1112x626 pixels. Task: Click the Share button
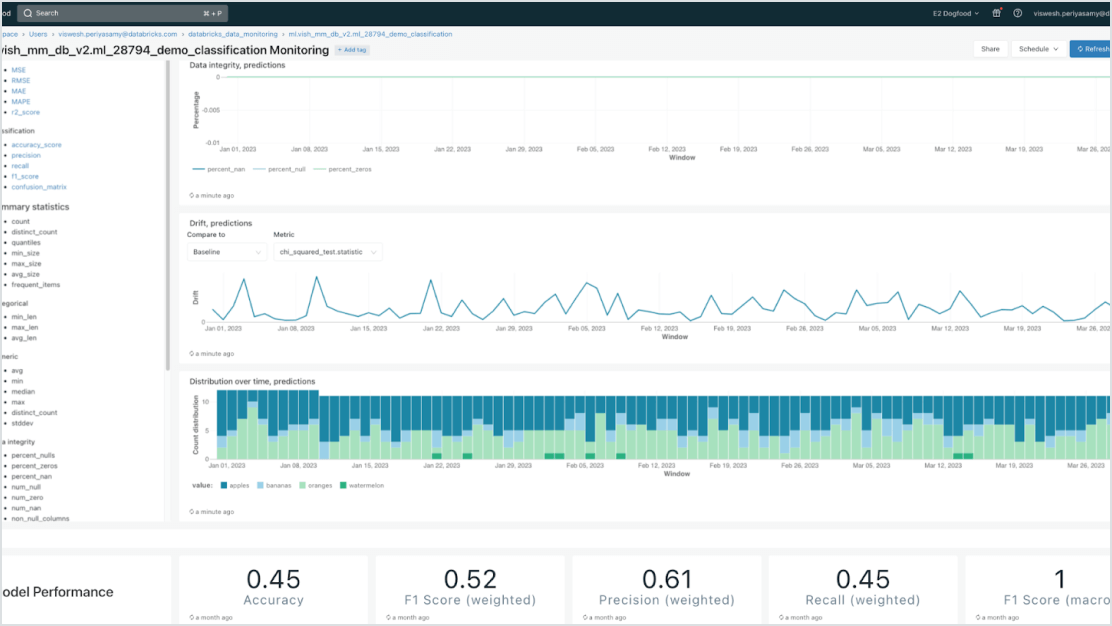coord(989,49)
